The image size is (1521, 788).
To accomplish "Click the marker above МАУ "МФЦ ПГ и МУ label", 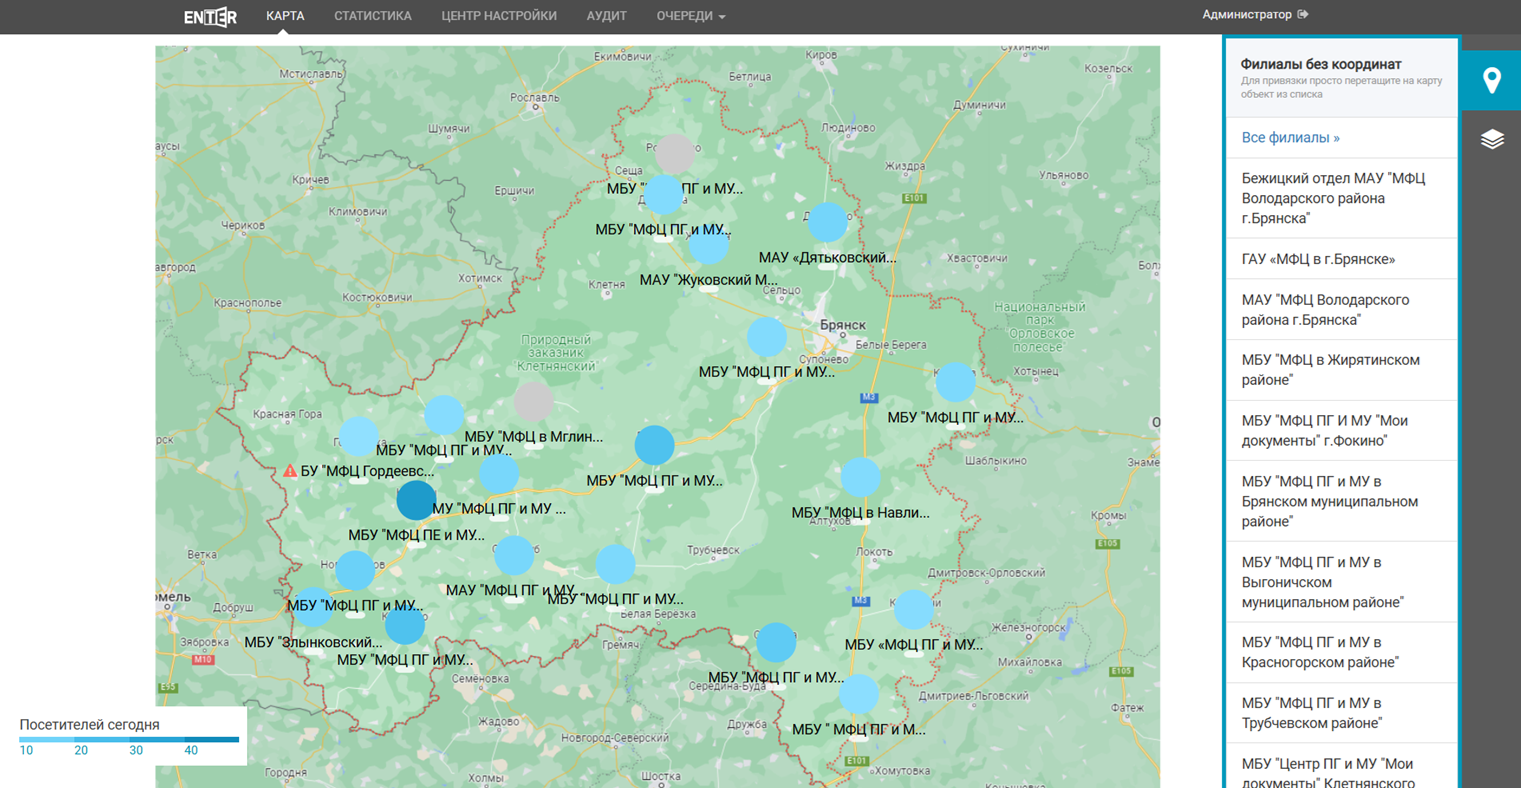I will pyautogui.click(x=514, y=555).
